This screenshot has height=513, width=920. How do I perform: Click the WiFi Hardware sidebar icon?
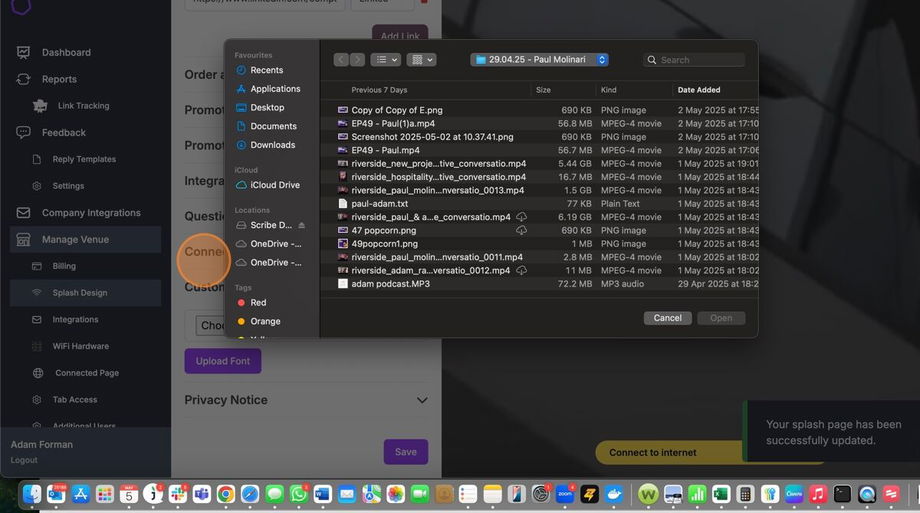pyautogui.click(x=37, y=346)
